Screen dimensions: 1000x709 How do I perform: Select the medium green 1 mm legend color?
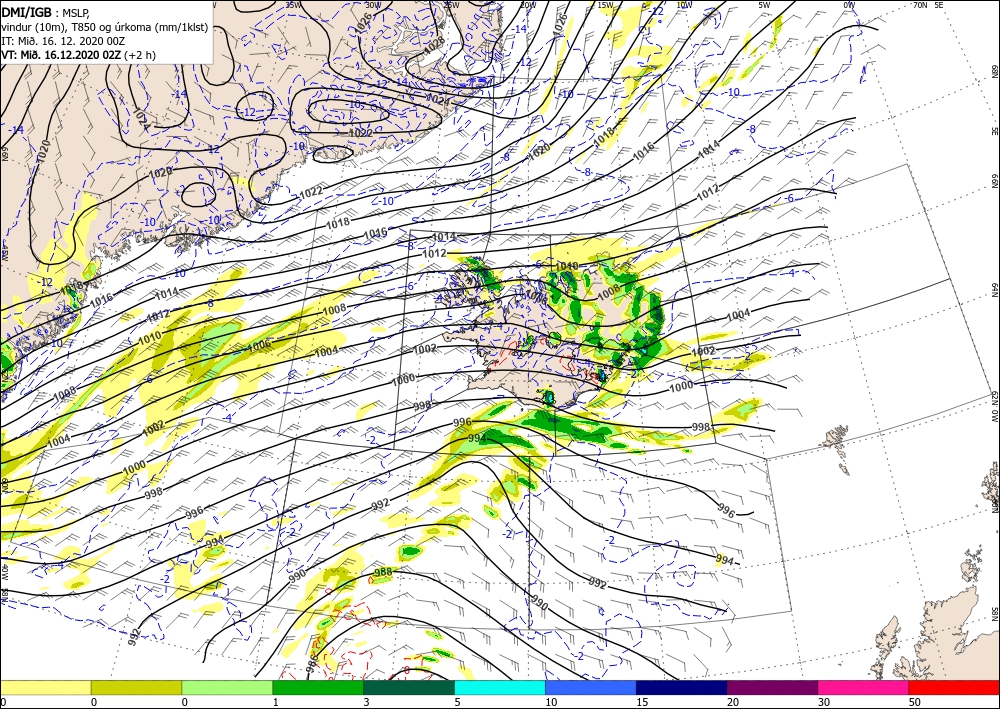318,687
